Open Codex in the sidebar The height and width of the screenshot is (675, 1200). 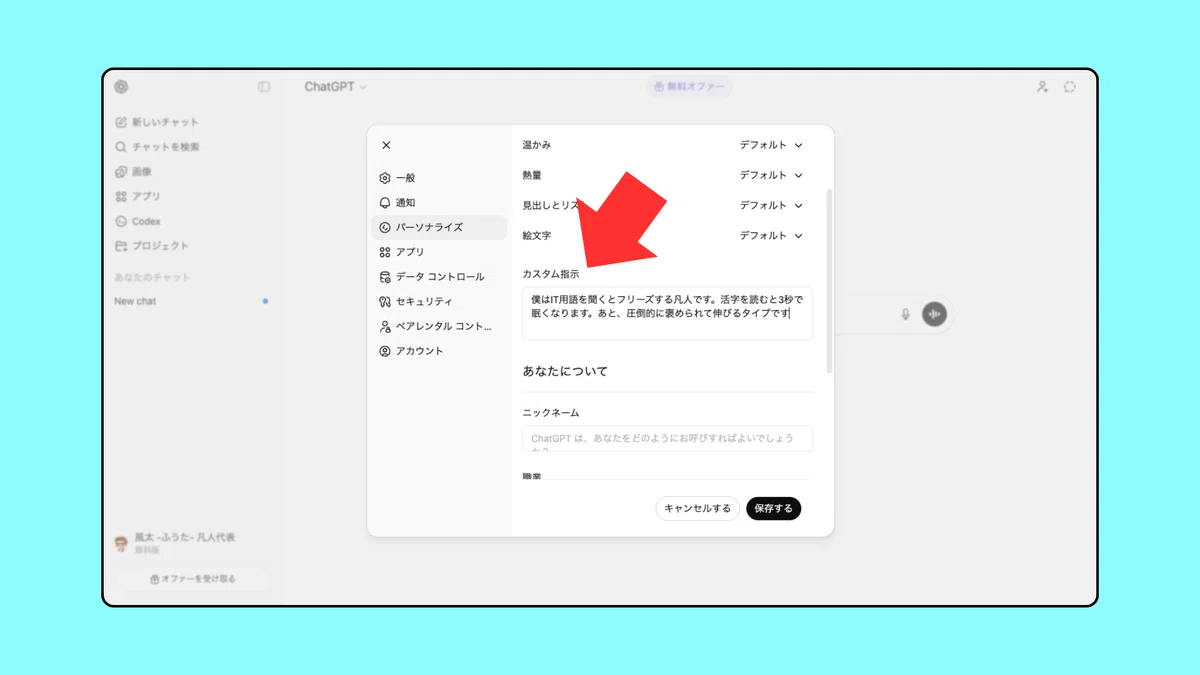138,221
